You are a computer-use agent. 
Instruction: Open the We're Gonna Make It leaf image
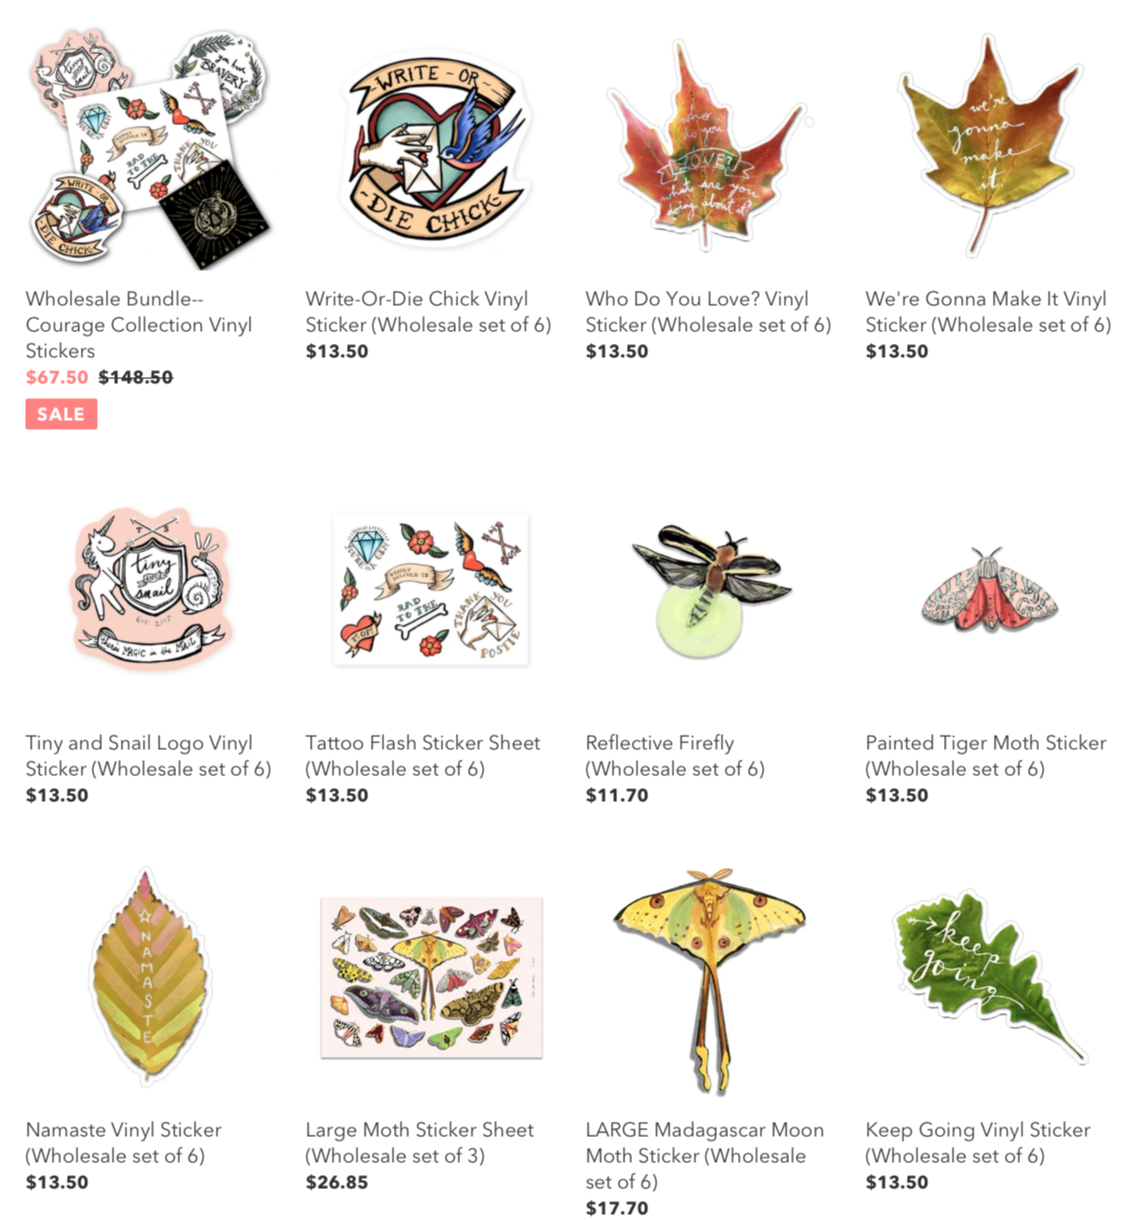pyautogui.click(x=988, y=146)
